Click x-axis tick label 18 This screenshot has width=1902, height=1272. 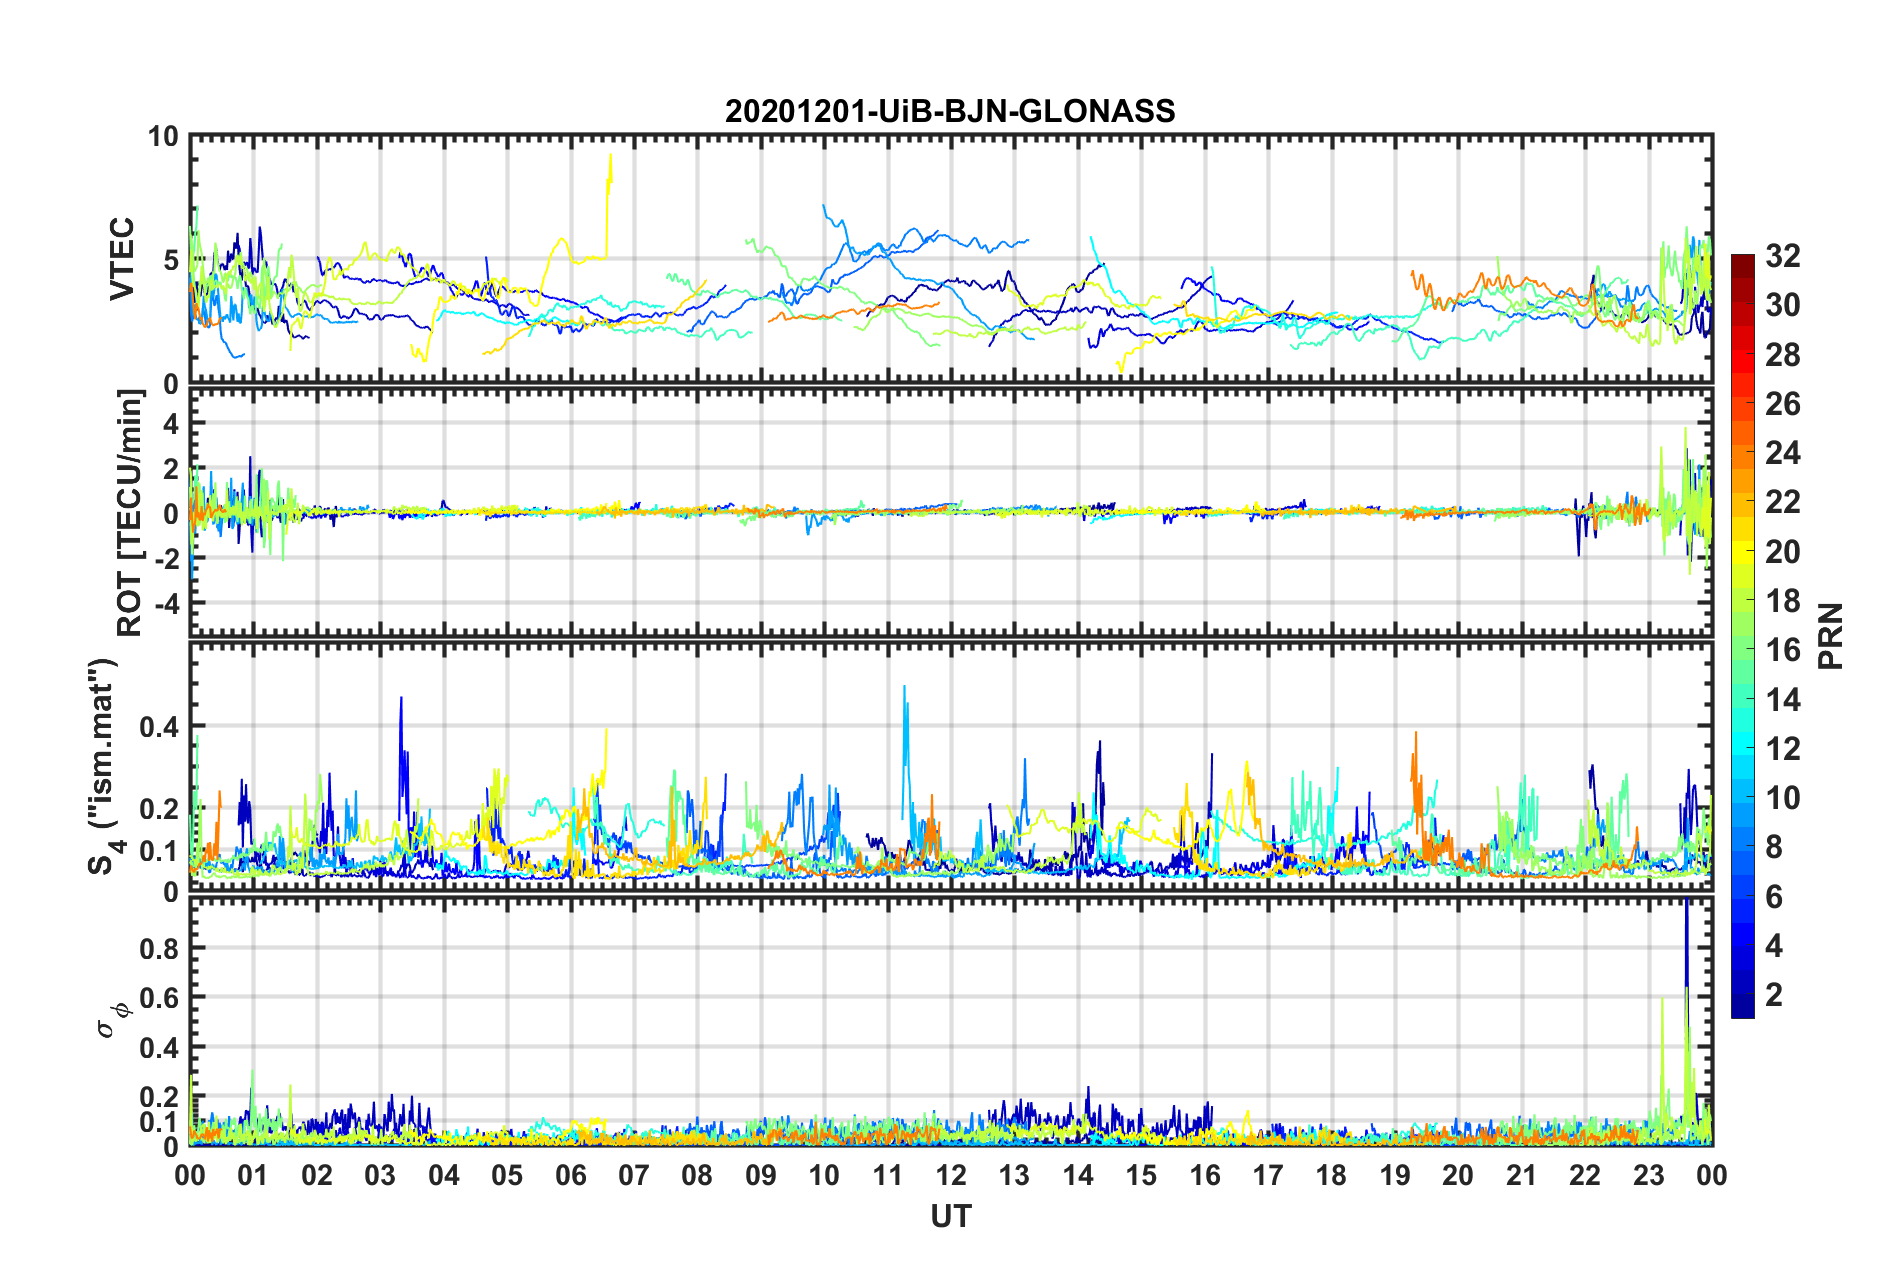click(1331, 1175)
